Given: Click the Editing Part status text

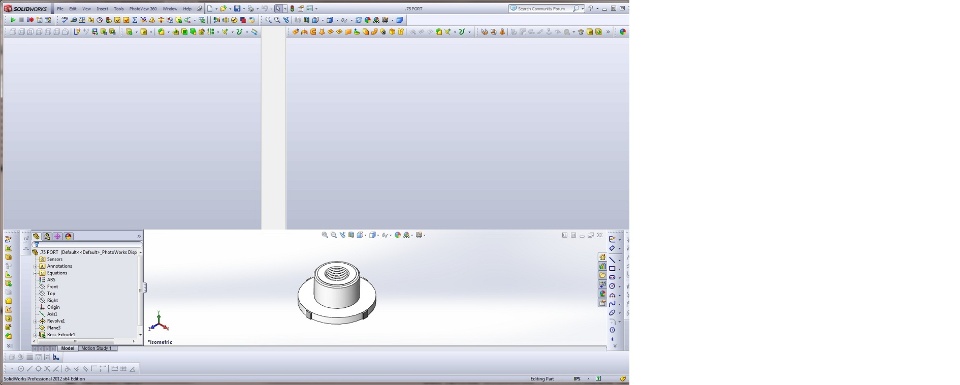Looking at the screenshot, I should 542,379.
